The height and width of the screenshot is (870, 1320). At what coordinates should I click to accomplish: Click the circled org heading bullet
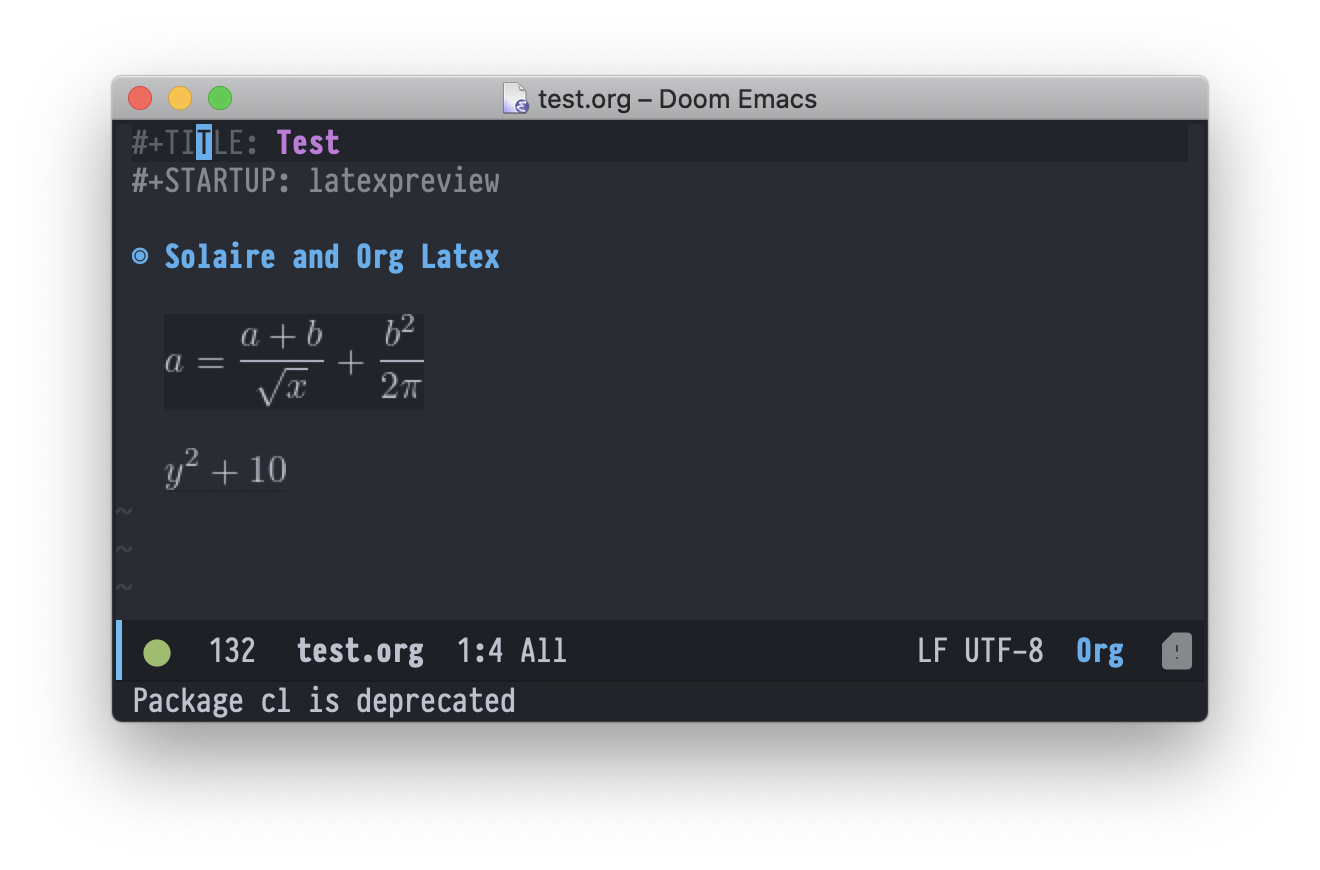coord(139,256)
